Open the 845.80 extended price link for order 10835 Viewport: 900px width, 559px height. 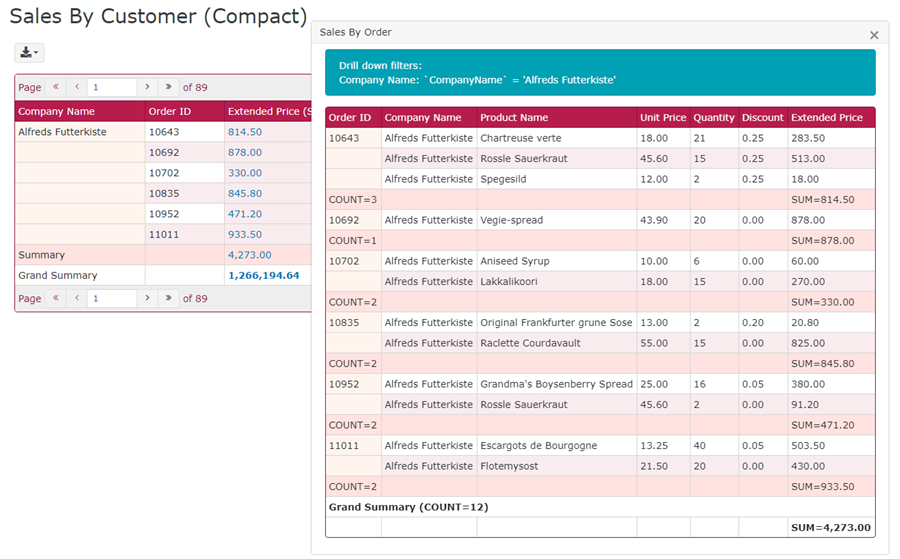(x=245, y=193)
